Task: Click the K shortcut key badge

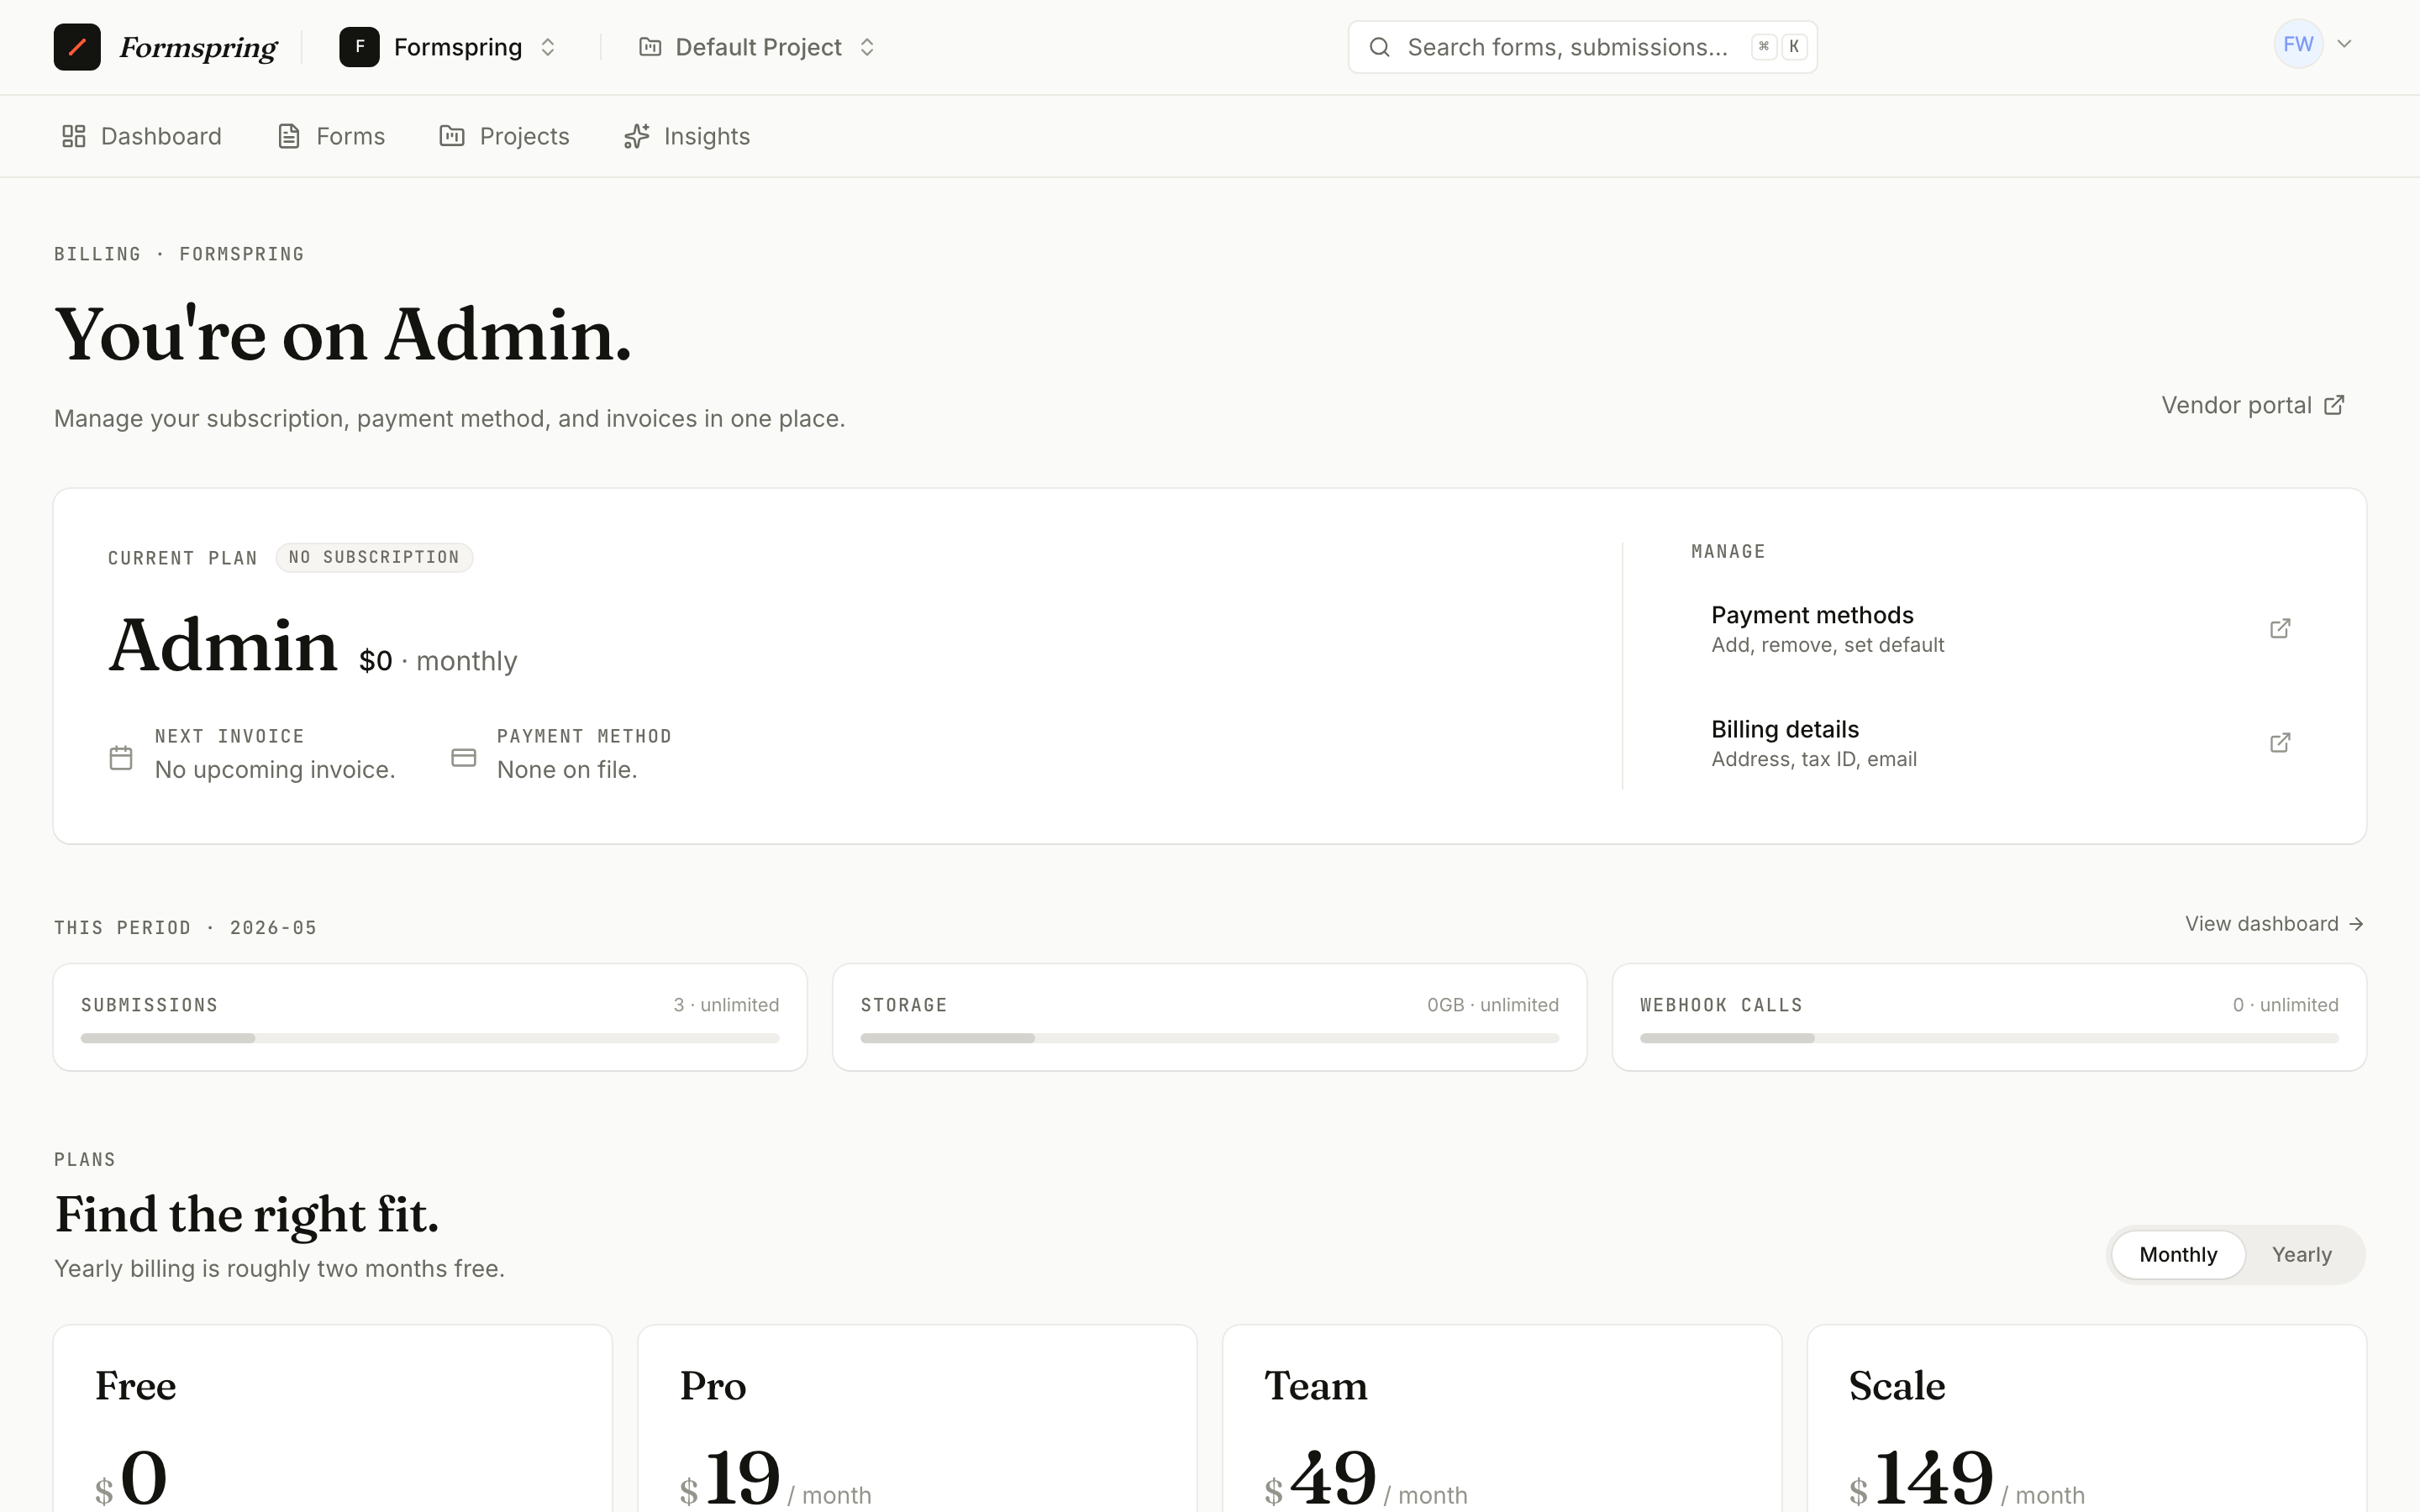Action: [x=1794, y=47]
